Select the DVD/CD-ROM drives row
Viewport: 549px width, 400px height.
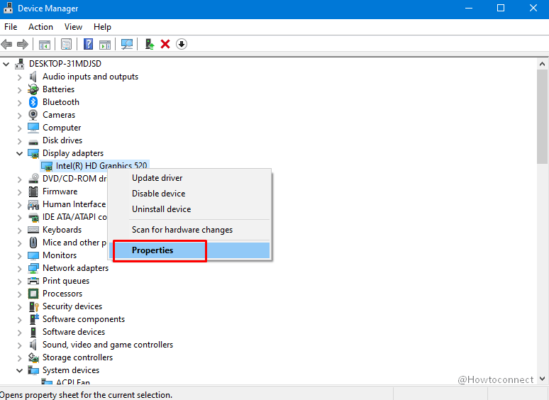point(75,179)
